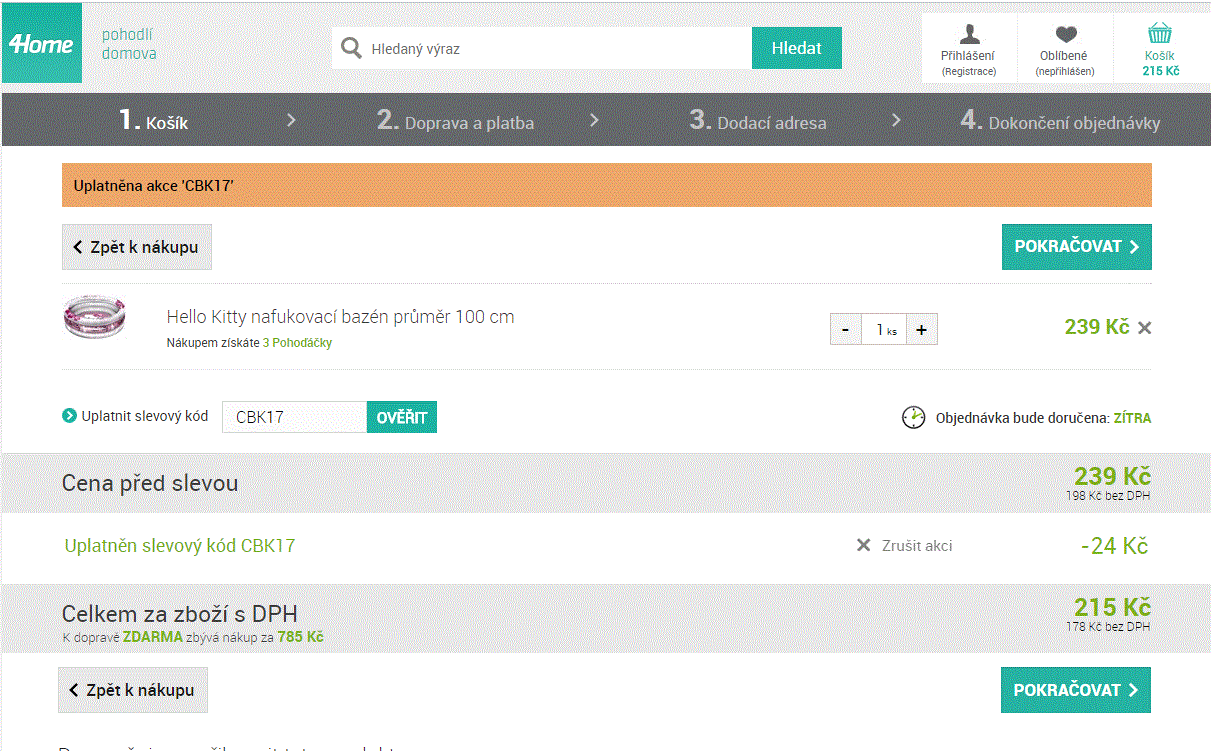This screenshot has width=1211, height=751.
Task: Open Oblíbené favorites heart icon
Action: coord(1065,34)
